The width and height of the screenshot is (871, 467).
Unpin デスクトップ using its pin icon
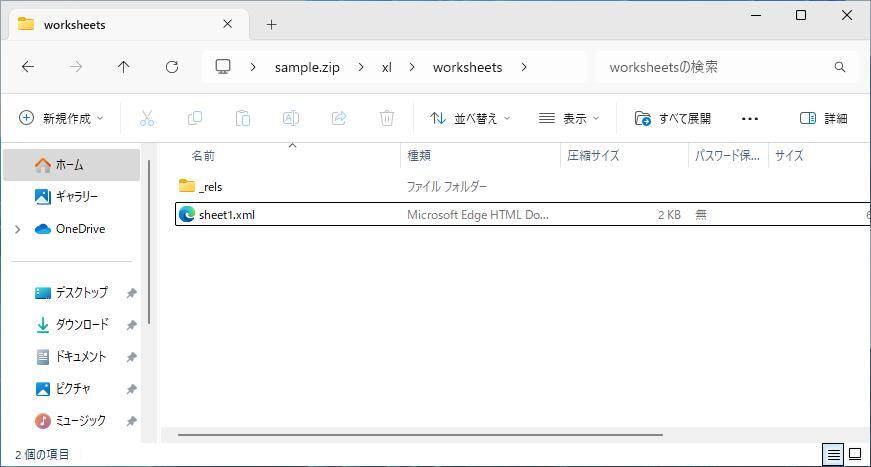click(x=131, y=293)
